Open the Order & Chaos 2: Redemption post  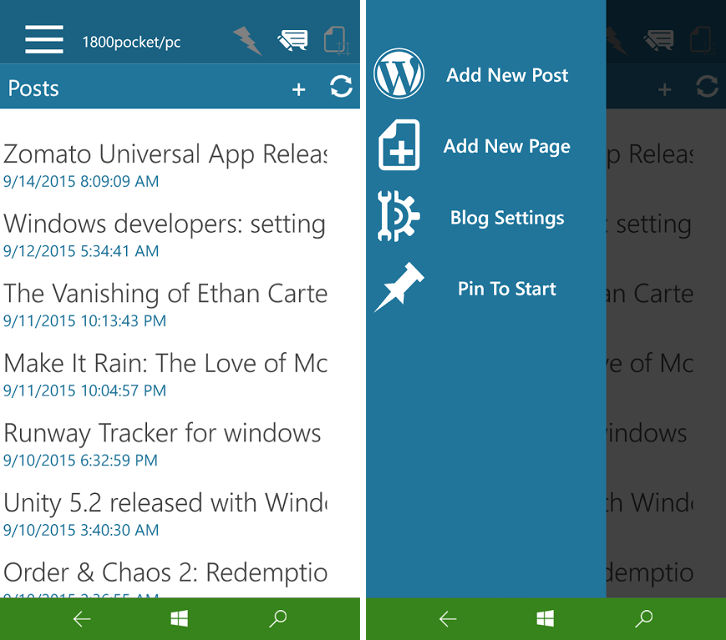165,572
